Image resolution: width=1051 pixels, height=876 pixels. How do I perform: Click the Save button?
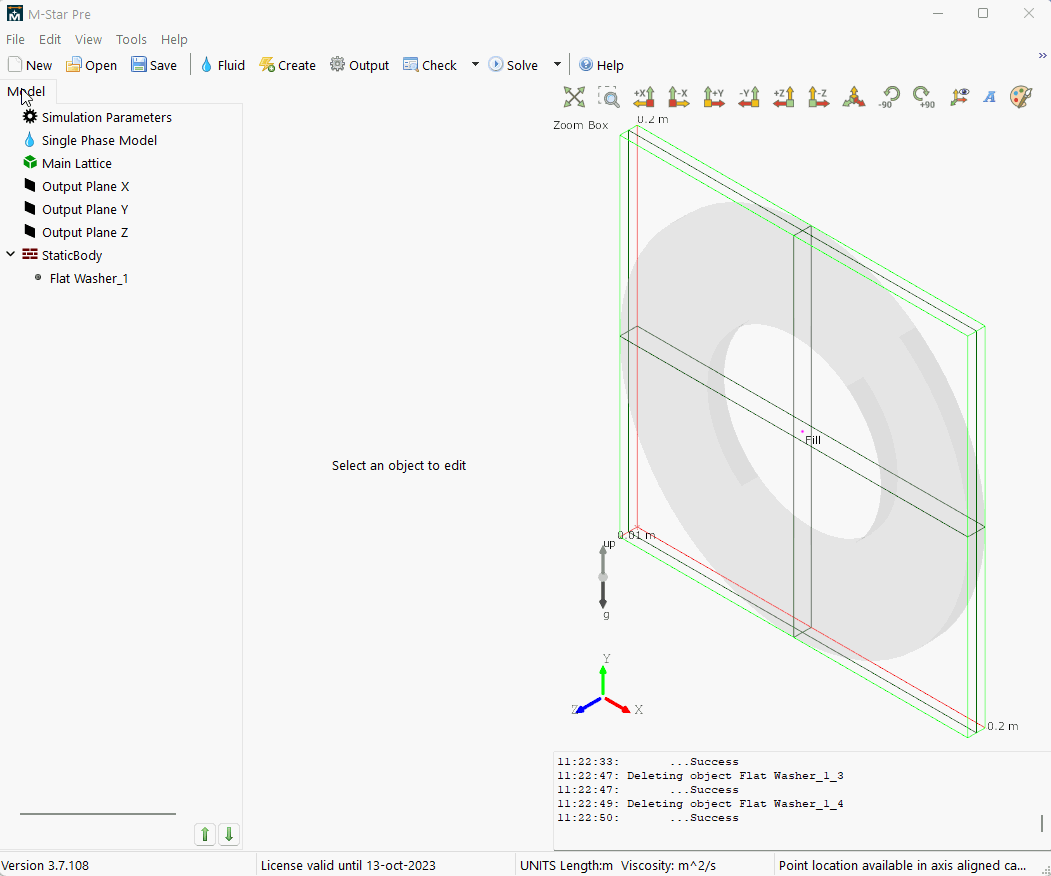tap(154, 64)
